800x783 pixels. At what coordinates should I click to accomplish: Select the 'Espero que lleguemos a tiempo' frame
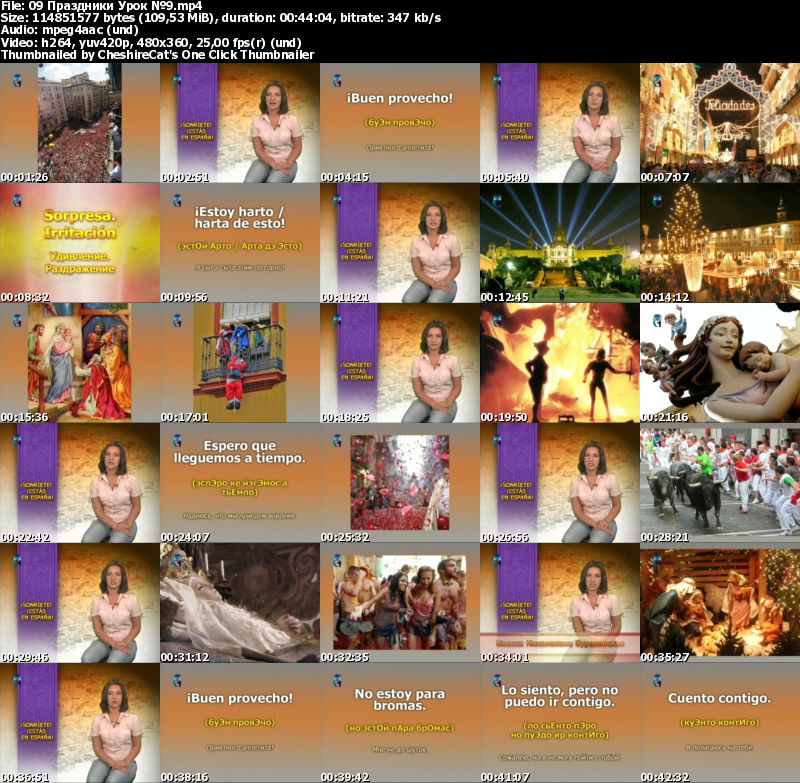pos(239,483)
